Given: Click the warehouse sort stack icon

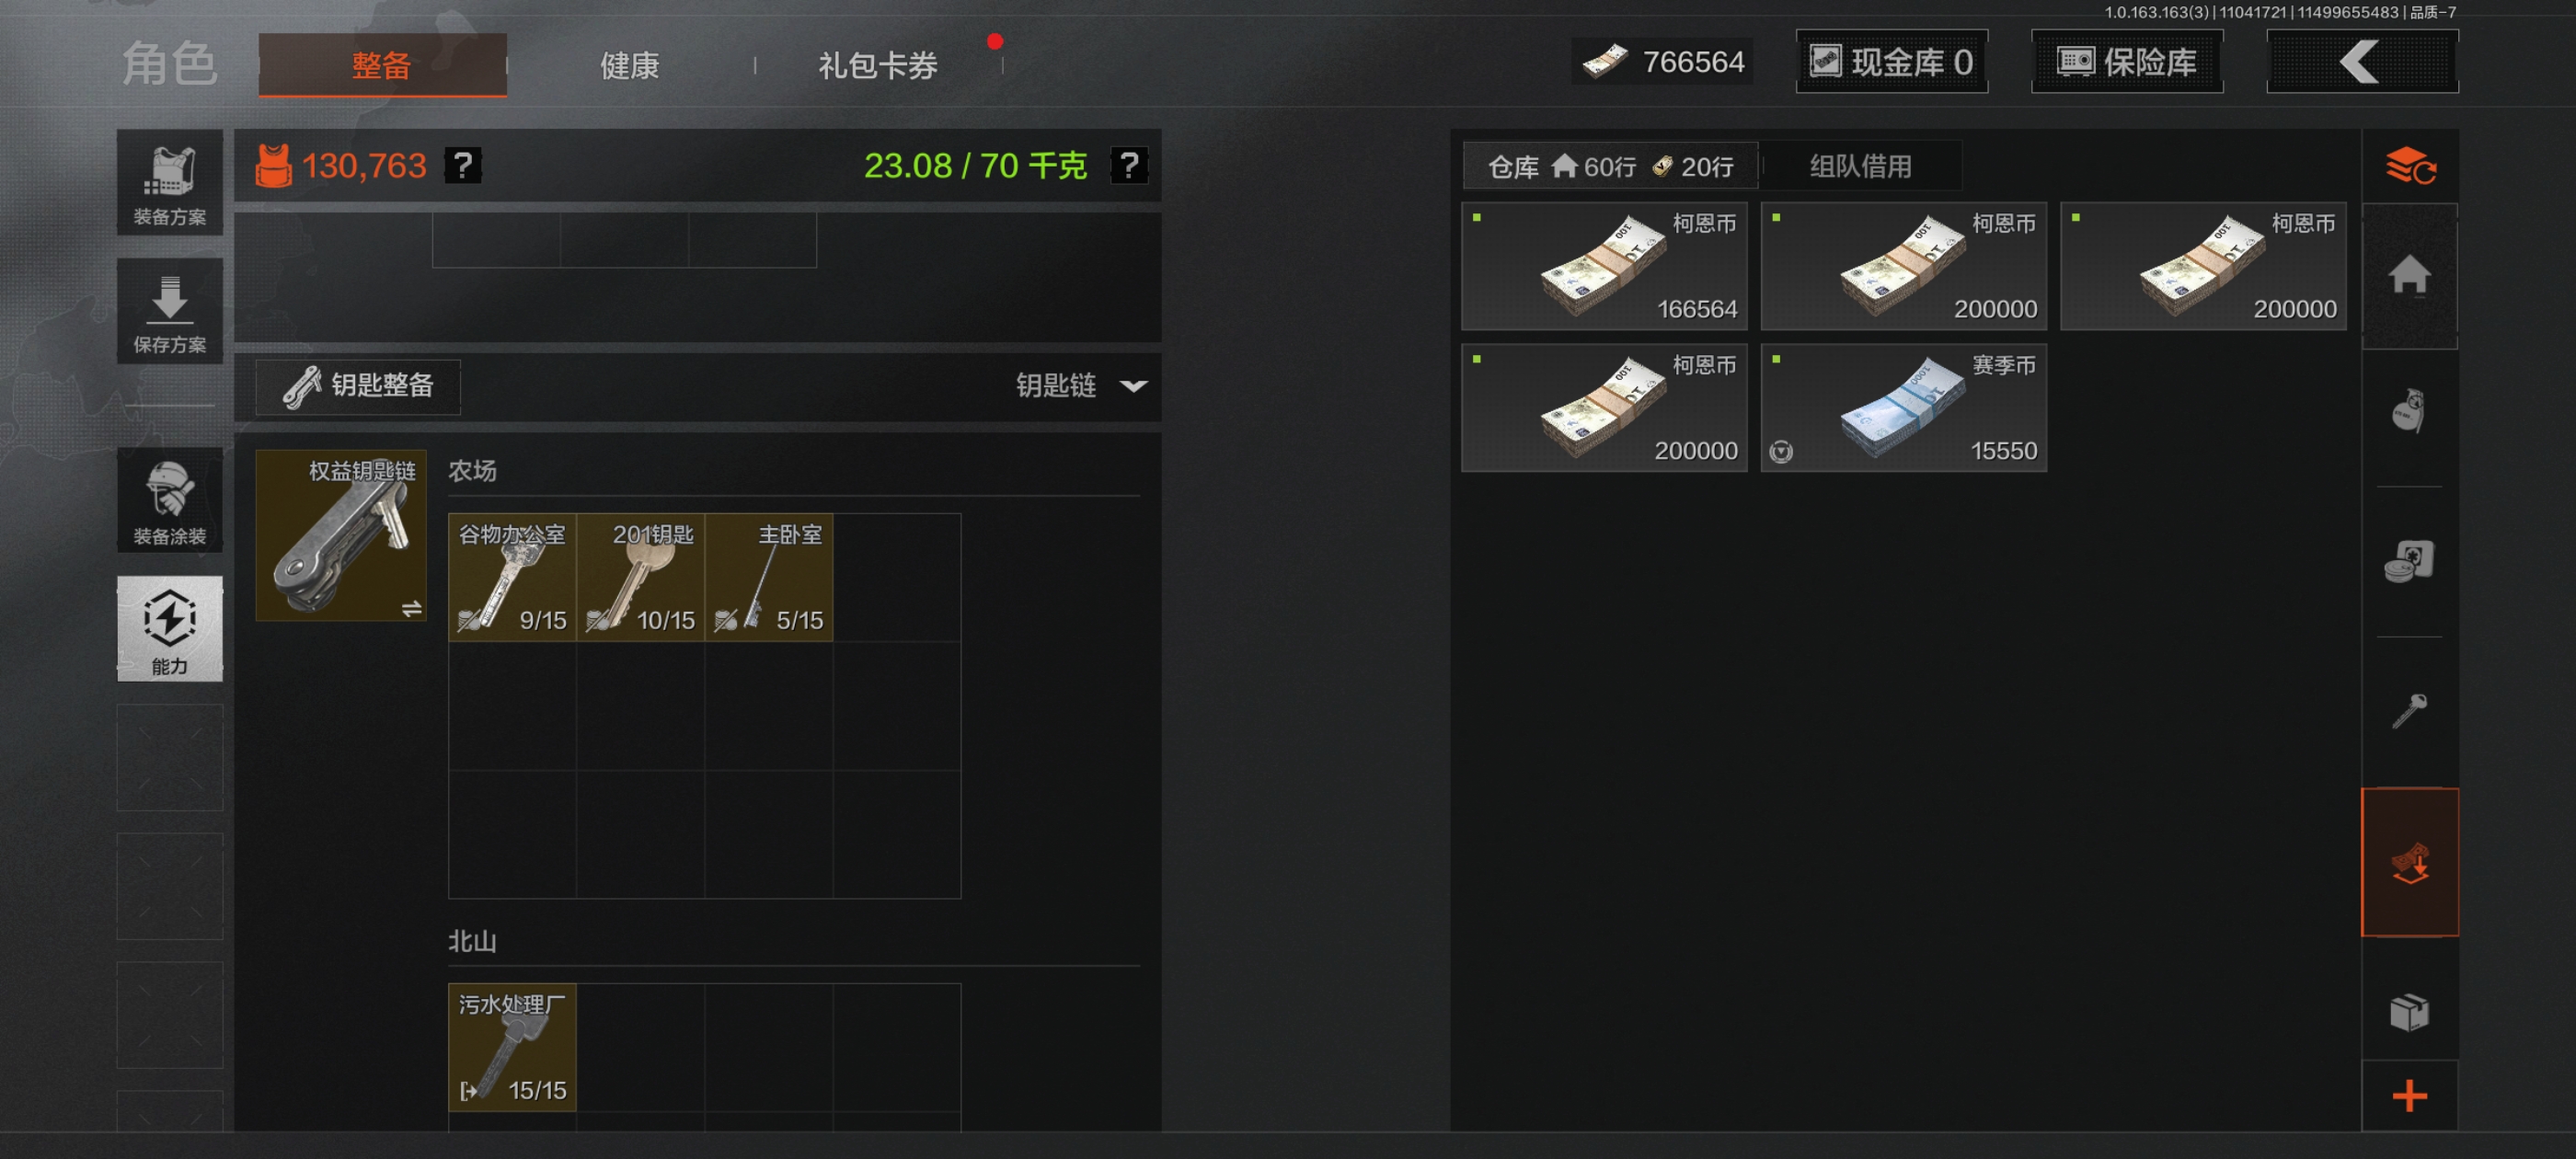Looking at the screenshot, I should tap(2410, 166).
